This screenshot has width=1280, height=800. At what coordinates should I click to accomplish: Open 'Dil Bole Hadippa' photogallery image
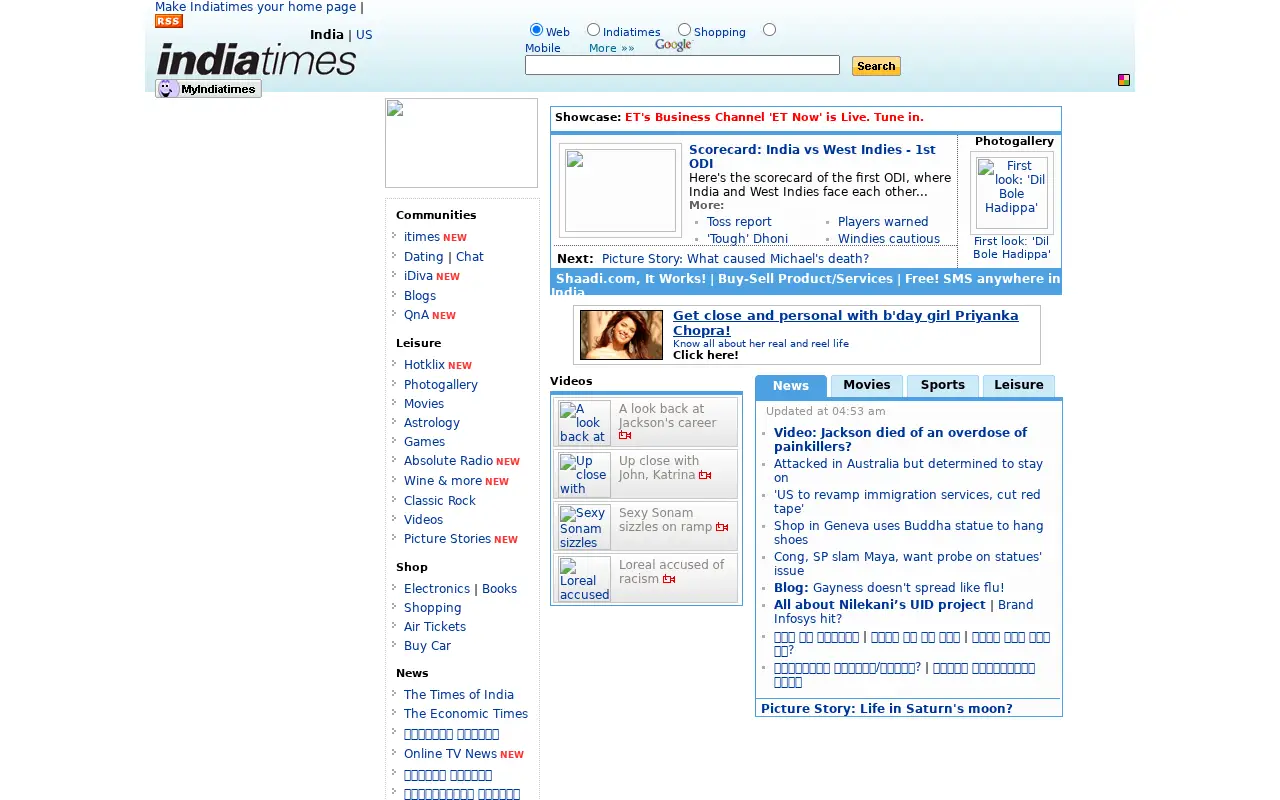point(1012,193)
